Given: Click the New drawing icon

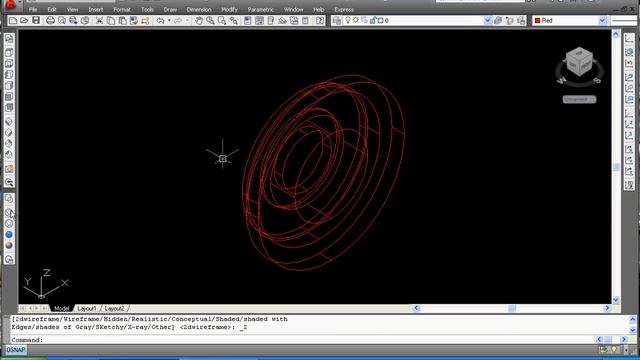Looking at the screenshot, I should coord(13,20).
